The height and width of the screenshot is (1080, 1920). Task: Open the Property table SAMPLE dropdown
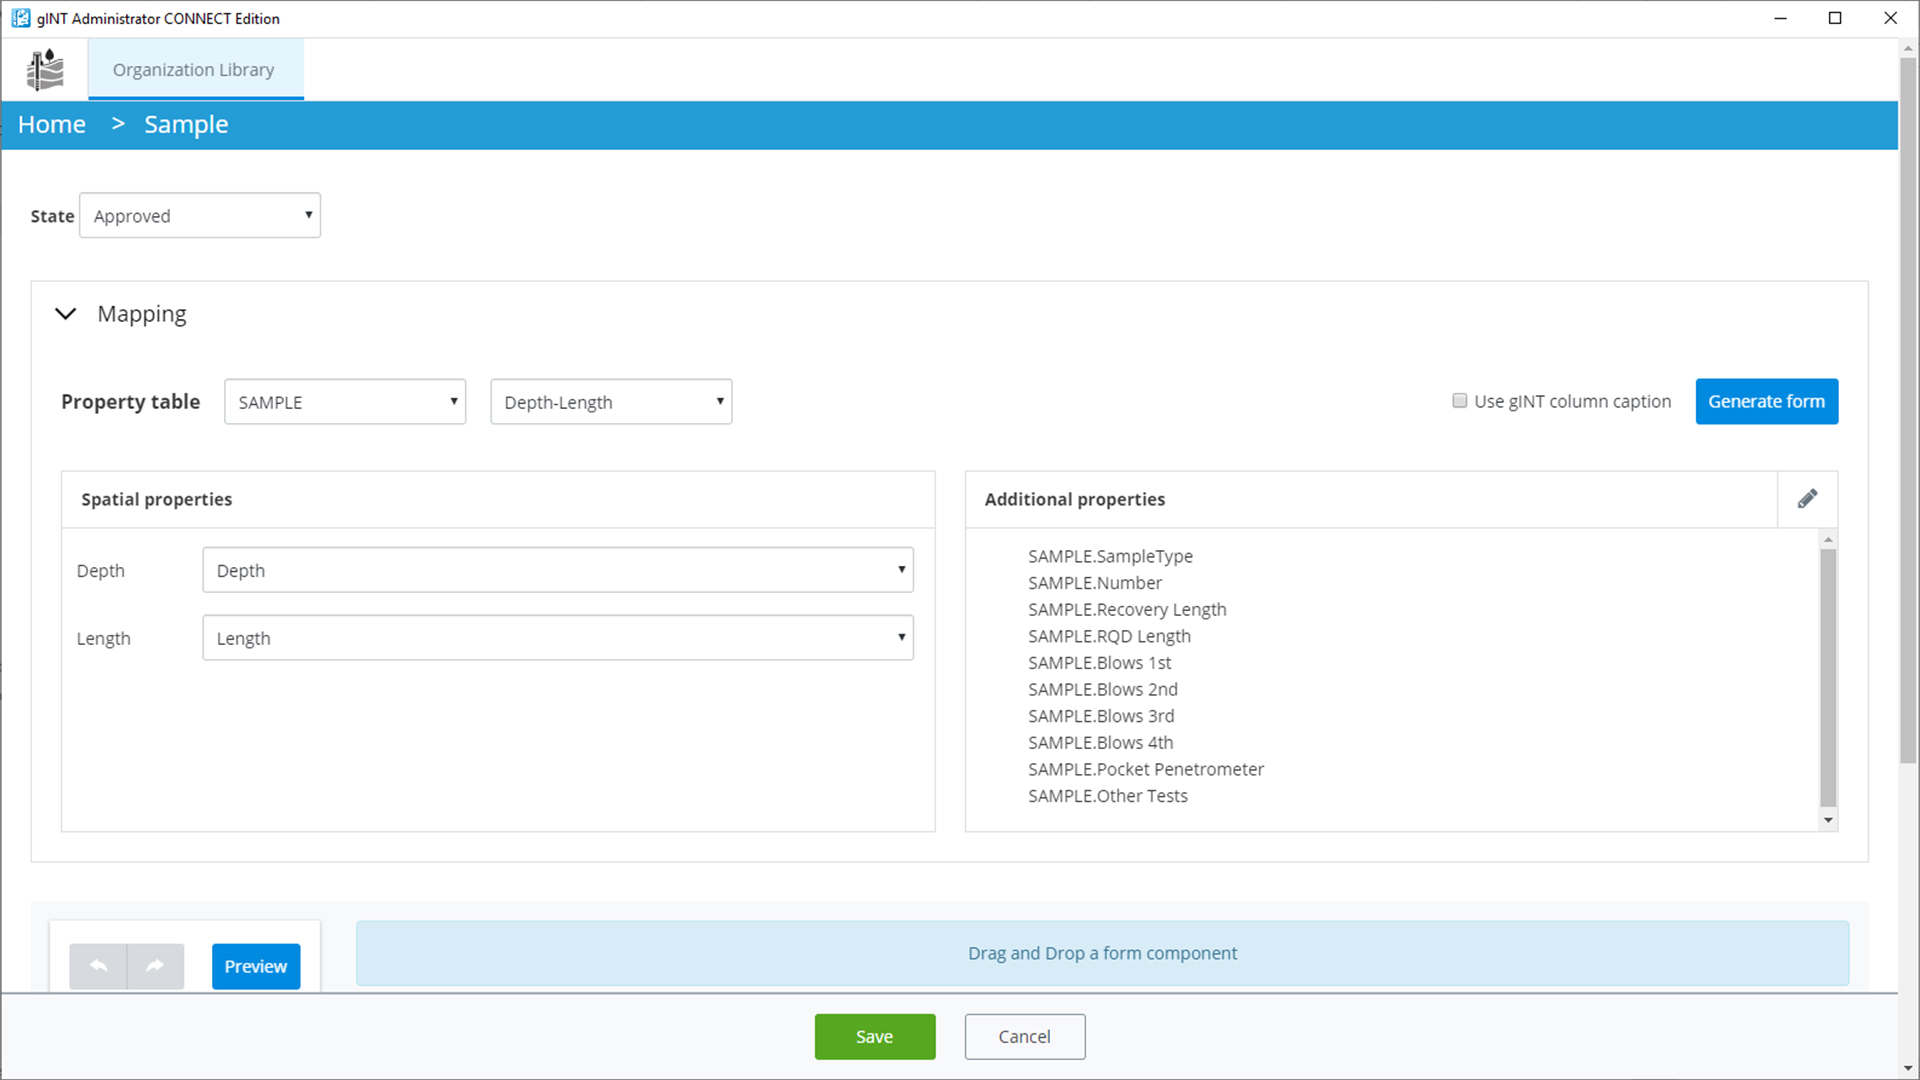pyautogui.click(x=345, y=402)
